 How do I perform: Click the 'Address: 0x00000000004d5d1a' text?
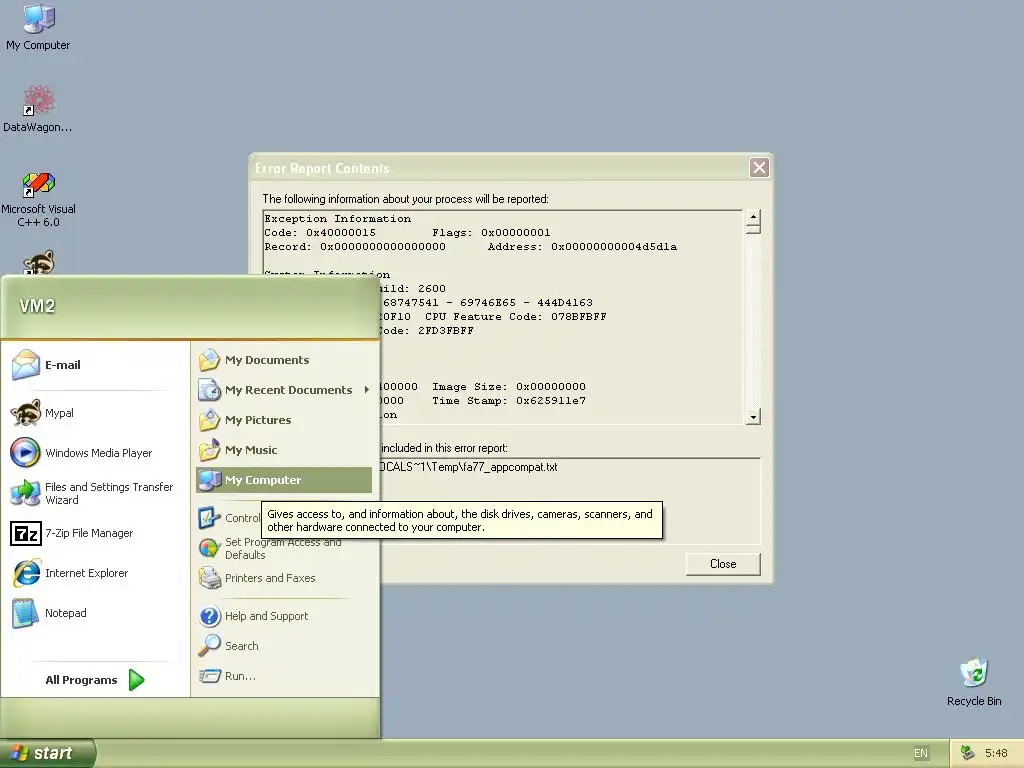pyautogui.click(x=582, y=247)
